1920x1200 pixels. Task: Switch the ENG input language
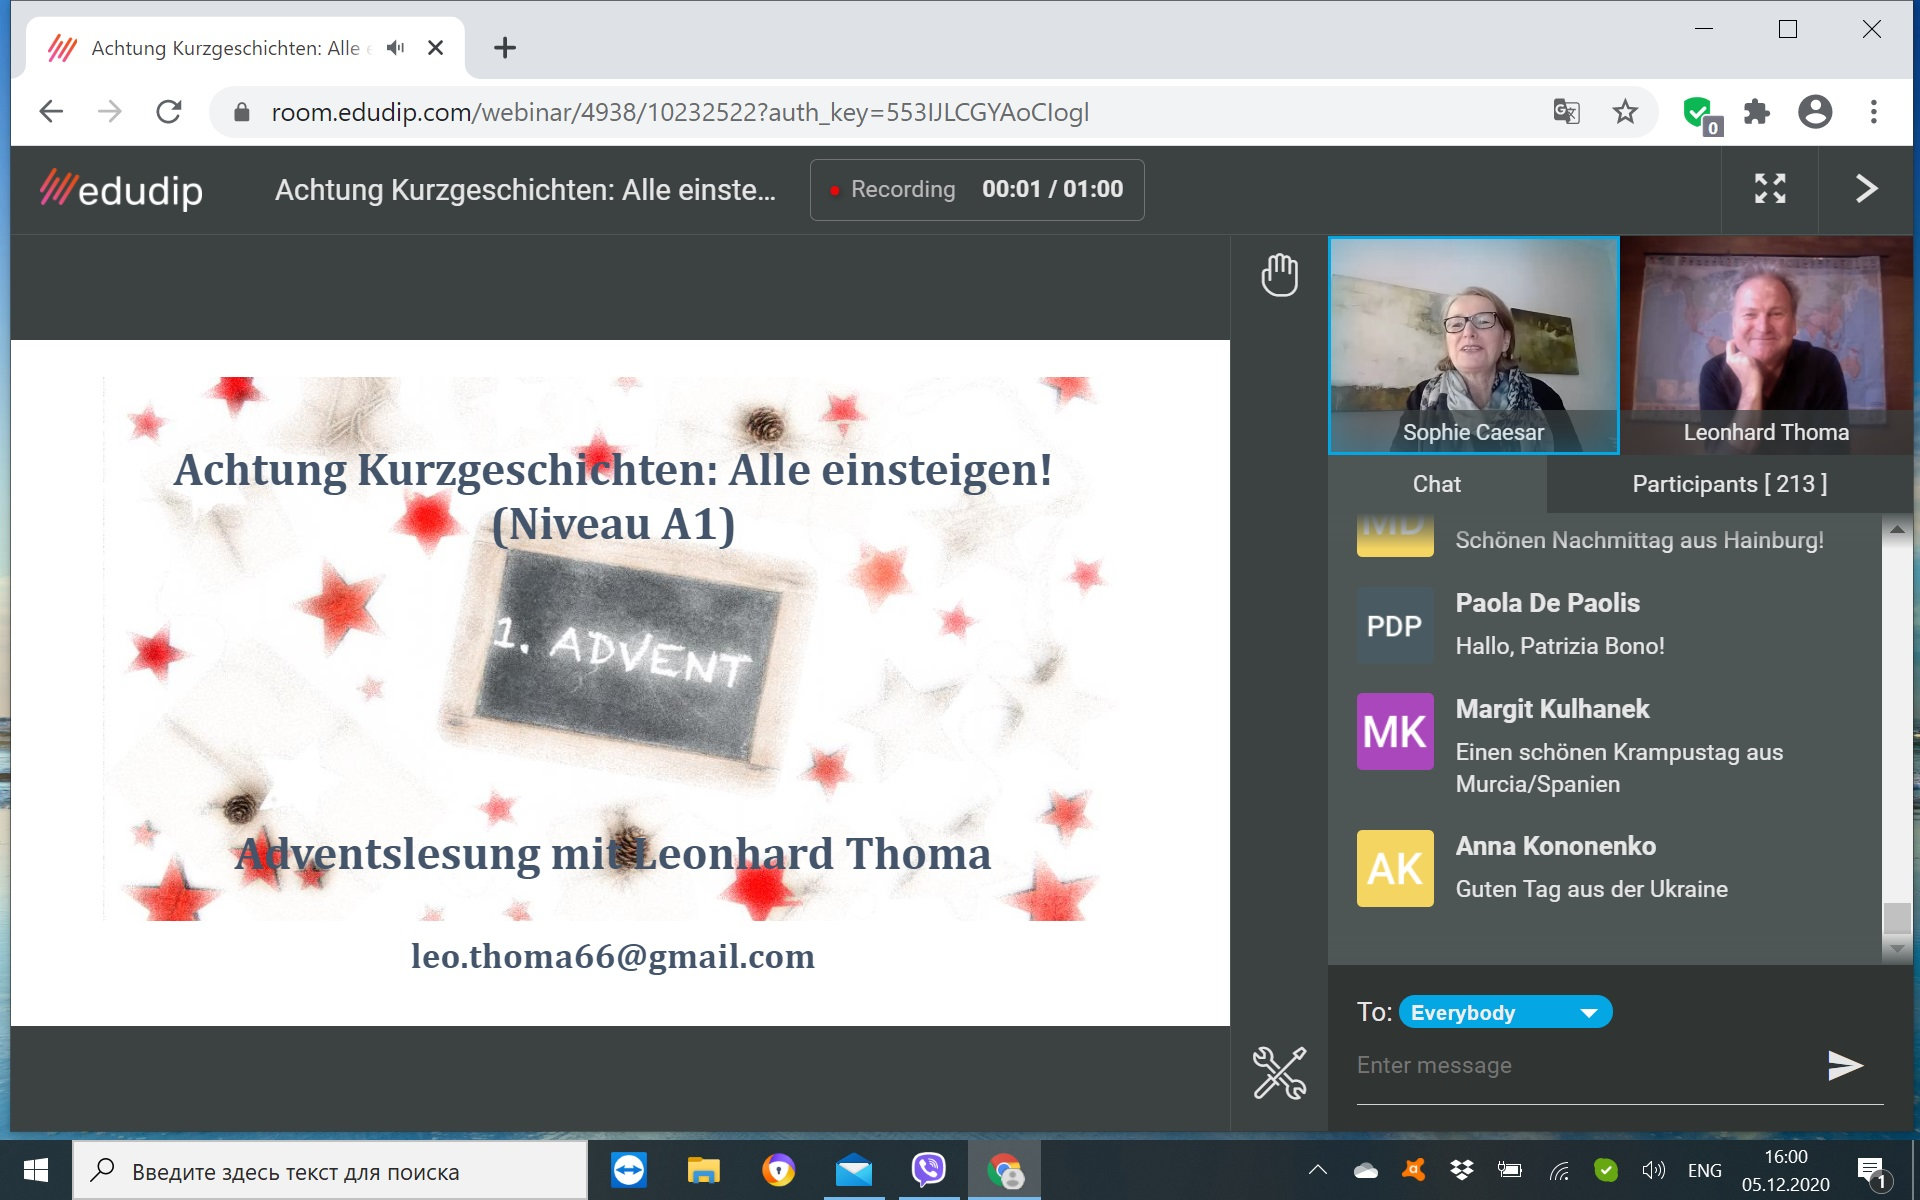coord(1704,1170)
